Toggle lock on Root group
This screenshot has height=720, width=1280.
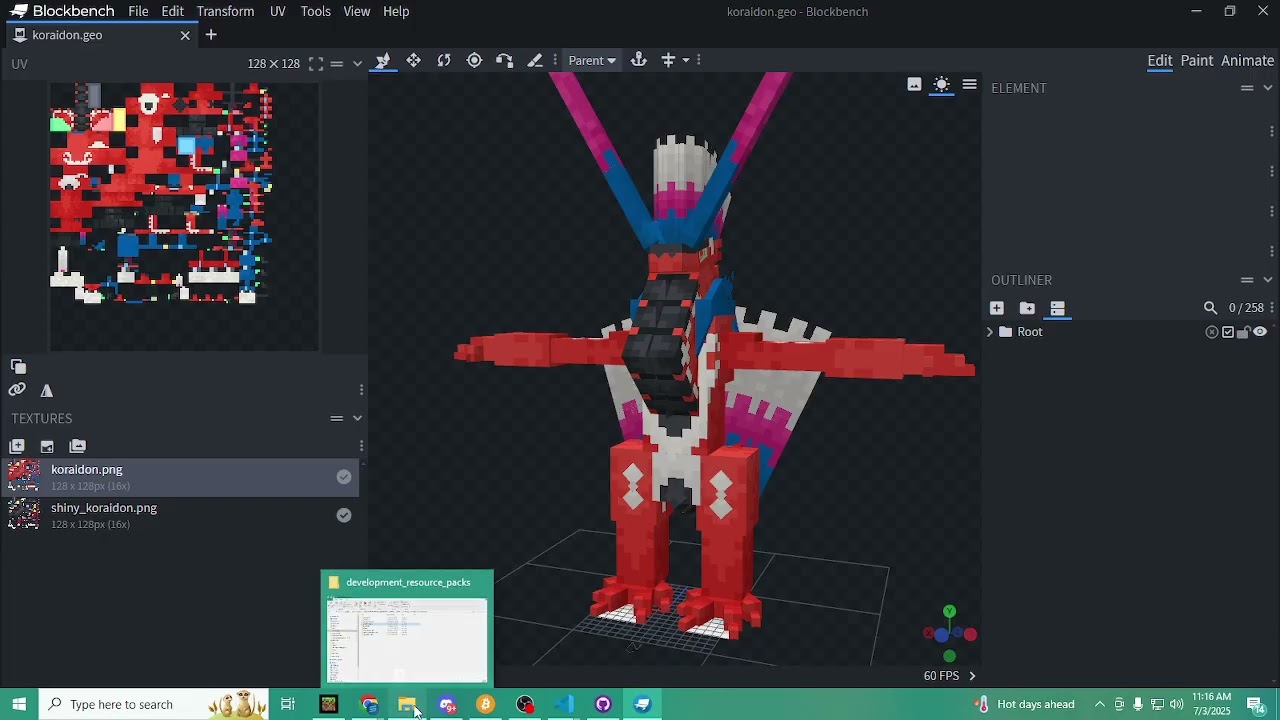(1244, 332)
